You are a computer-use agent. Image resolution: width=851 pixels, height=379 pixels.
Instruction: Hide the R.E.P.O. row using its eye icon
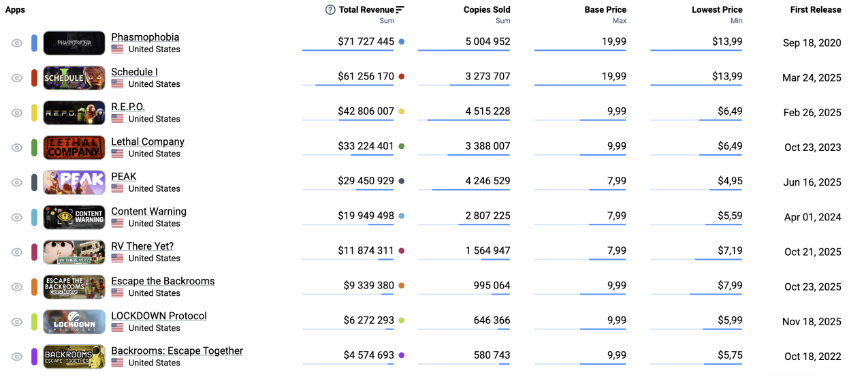(17, 112)
